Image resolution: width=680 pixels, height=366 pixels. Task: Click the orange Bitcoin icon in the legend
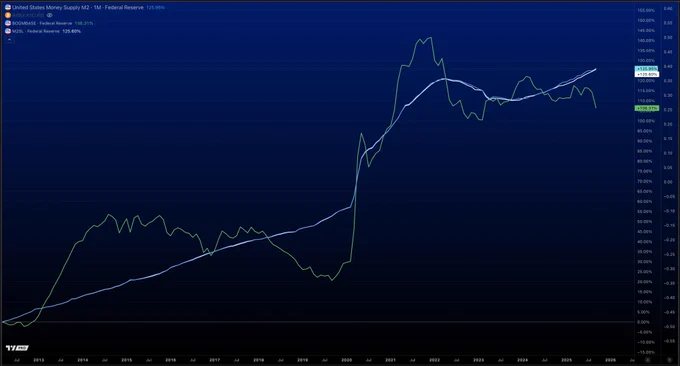pyautogui.click(x=8, y=15)
